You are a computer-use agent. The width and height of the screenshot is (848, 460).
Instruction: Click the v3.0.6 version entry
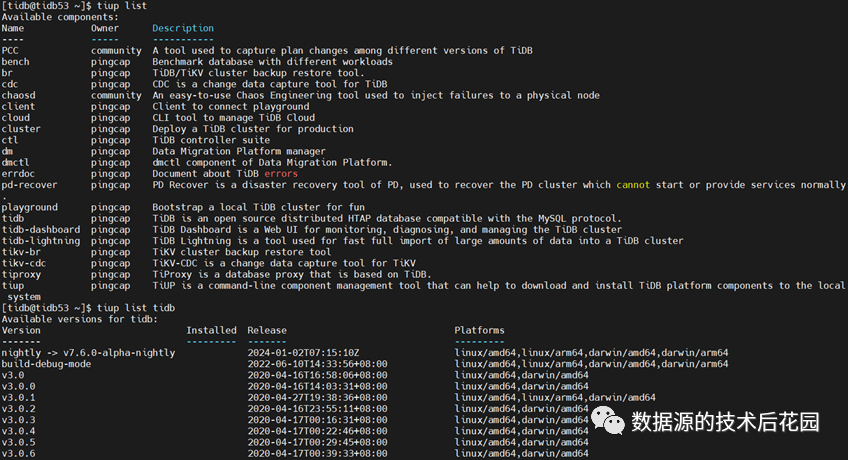[x=19, y=454]
